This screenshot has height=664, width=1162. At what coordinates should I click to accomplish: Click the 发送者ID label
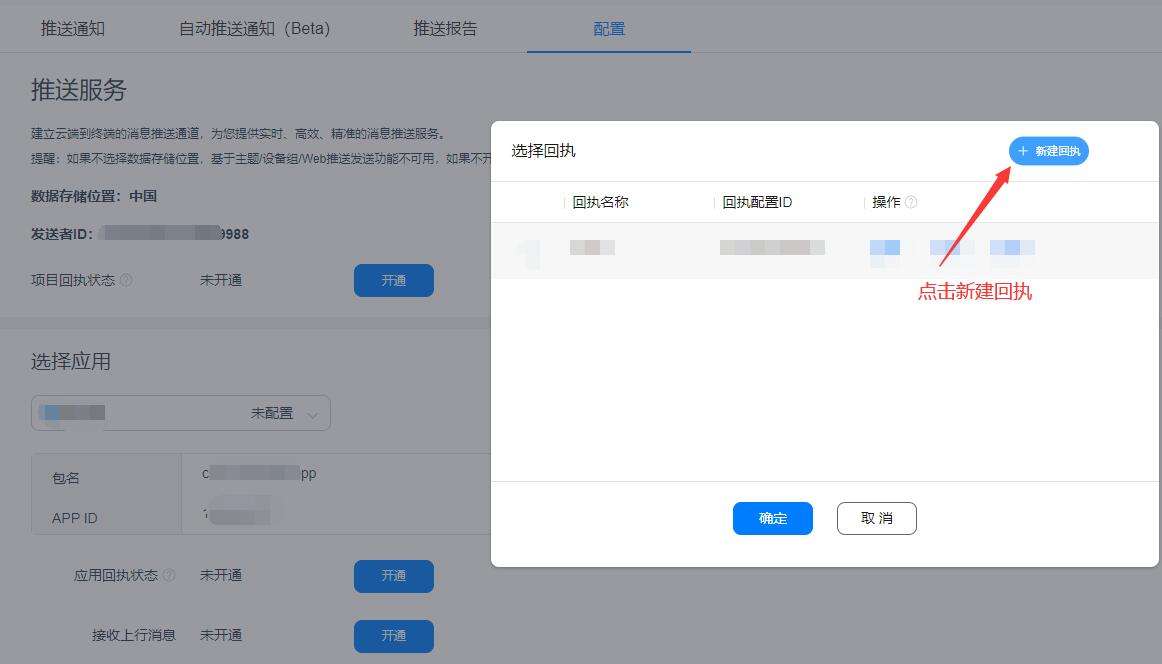(62, 234)
